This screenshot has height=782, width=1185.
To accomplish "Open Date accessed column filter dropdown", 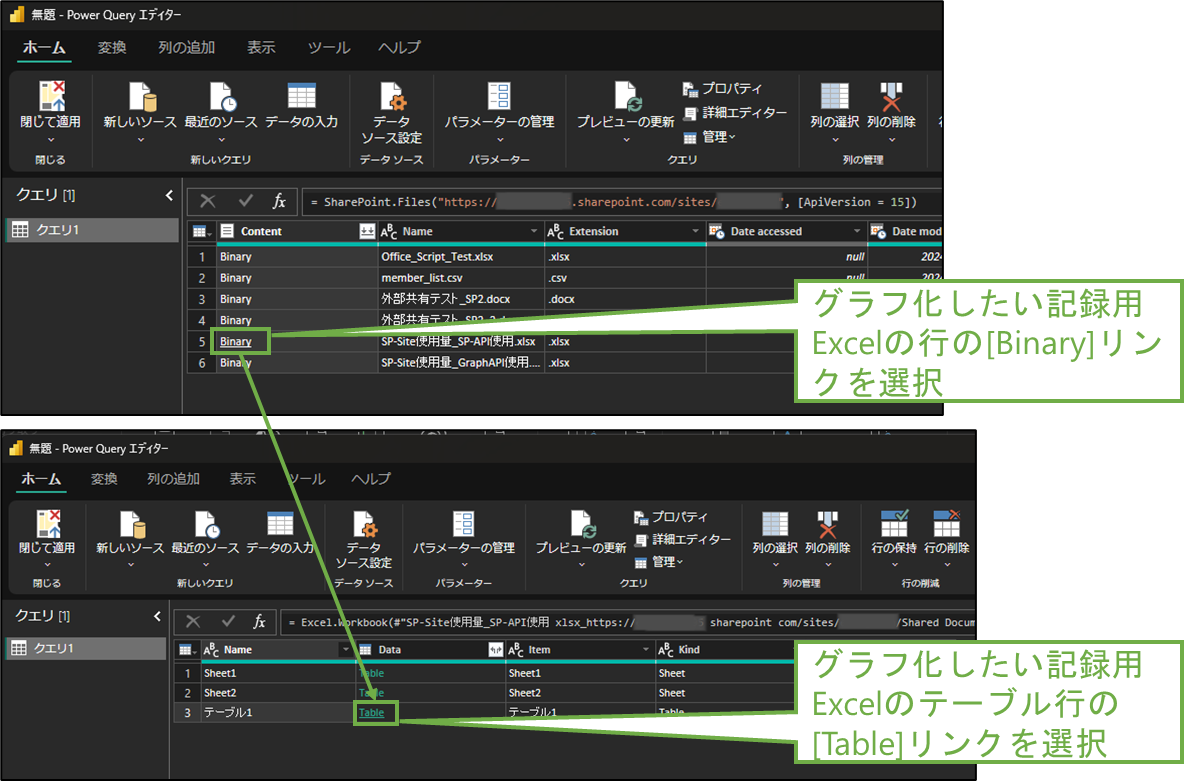I will (857, 231).
